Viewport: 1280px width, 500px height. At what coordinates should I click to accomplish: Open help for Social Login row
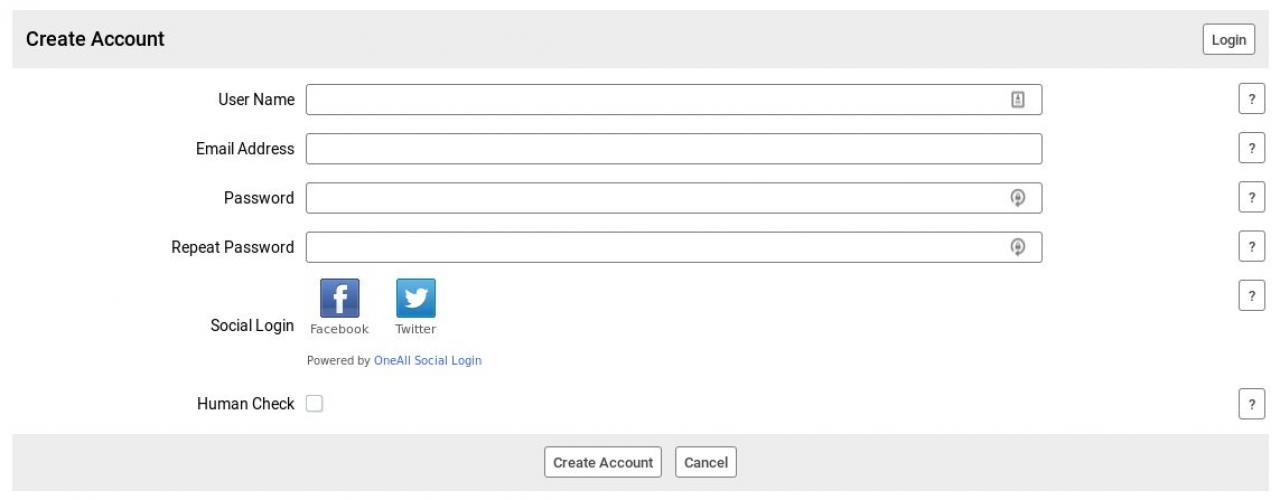tap(1251, 295)
